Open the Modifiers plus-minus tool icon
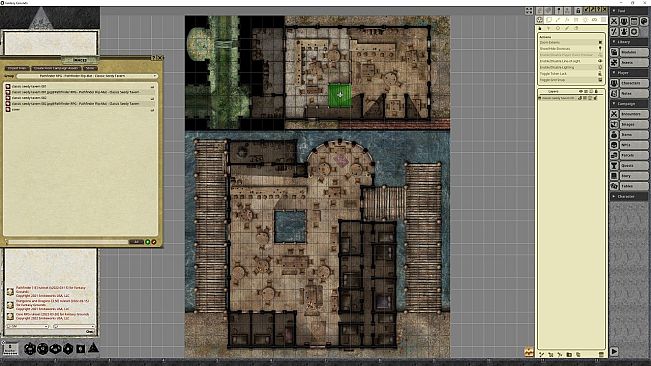This screenshot has width=651, height=366. tap(614, 32)
